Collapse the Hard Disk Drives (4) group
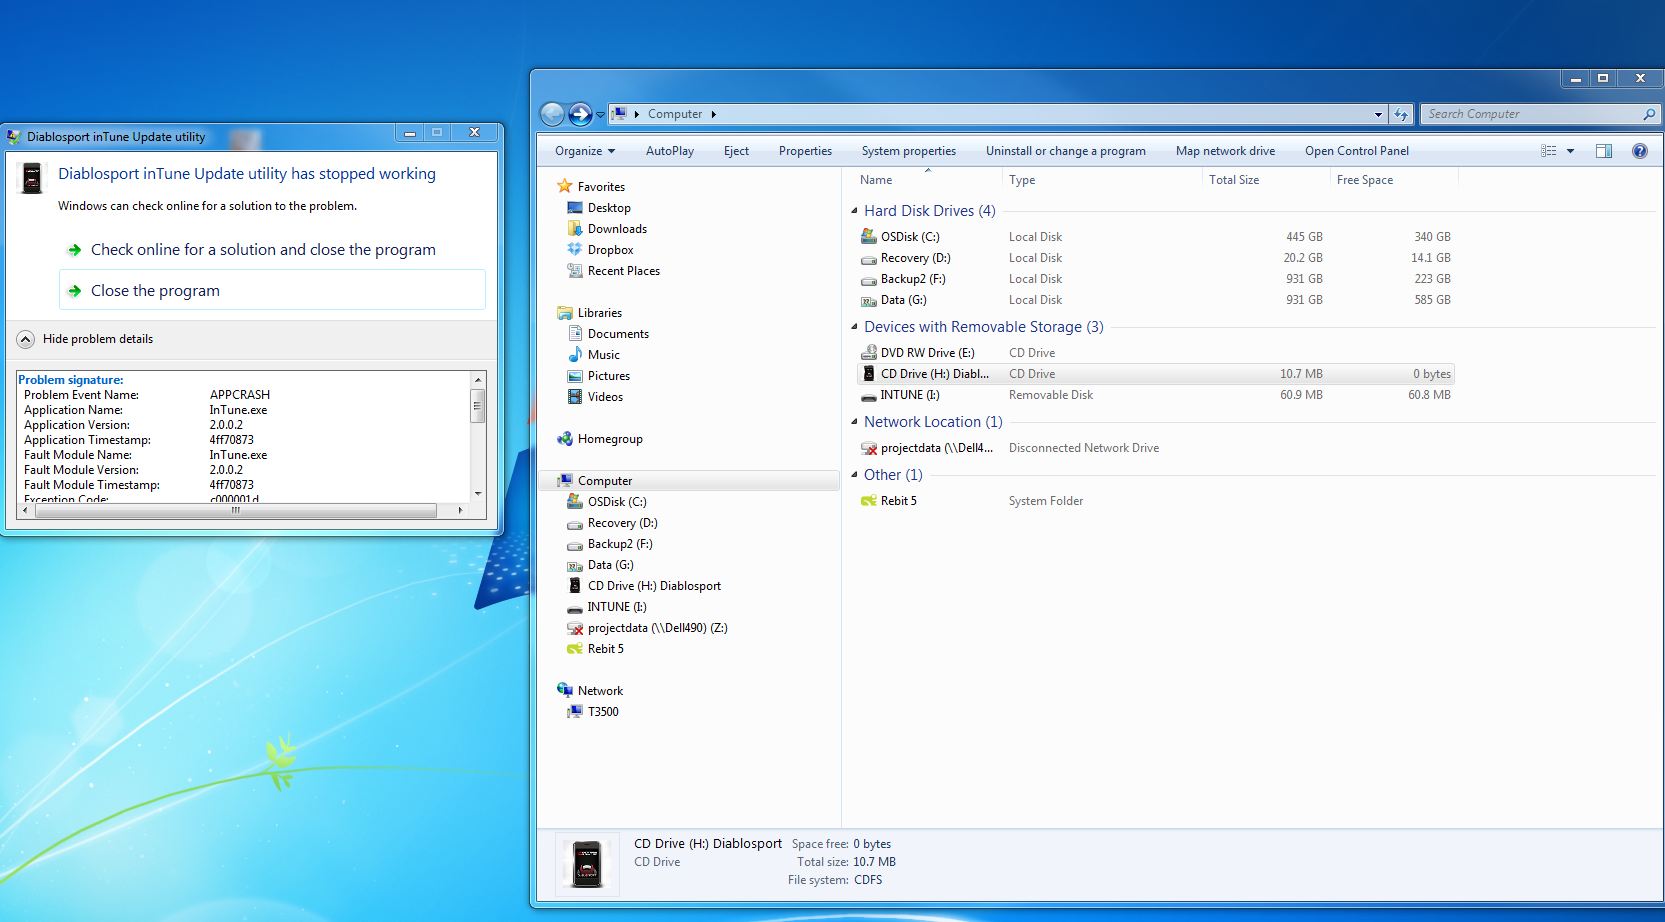The width and height of the screenshot is (1665, 922). click(x=854, y=211)
